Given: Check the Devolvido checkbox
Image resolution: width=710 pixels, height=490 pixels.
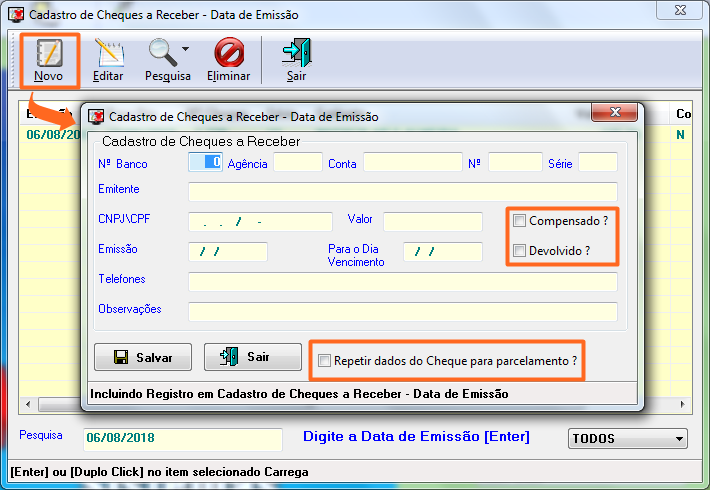Looking at the screenshot, I should (519, 250).
